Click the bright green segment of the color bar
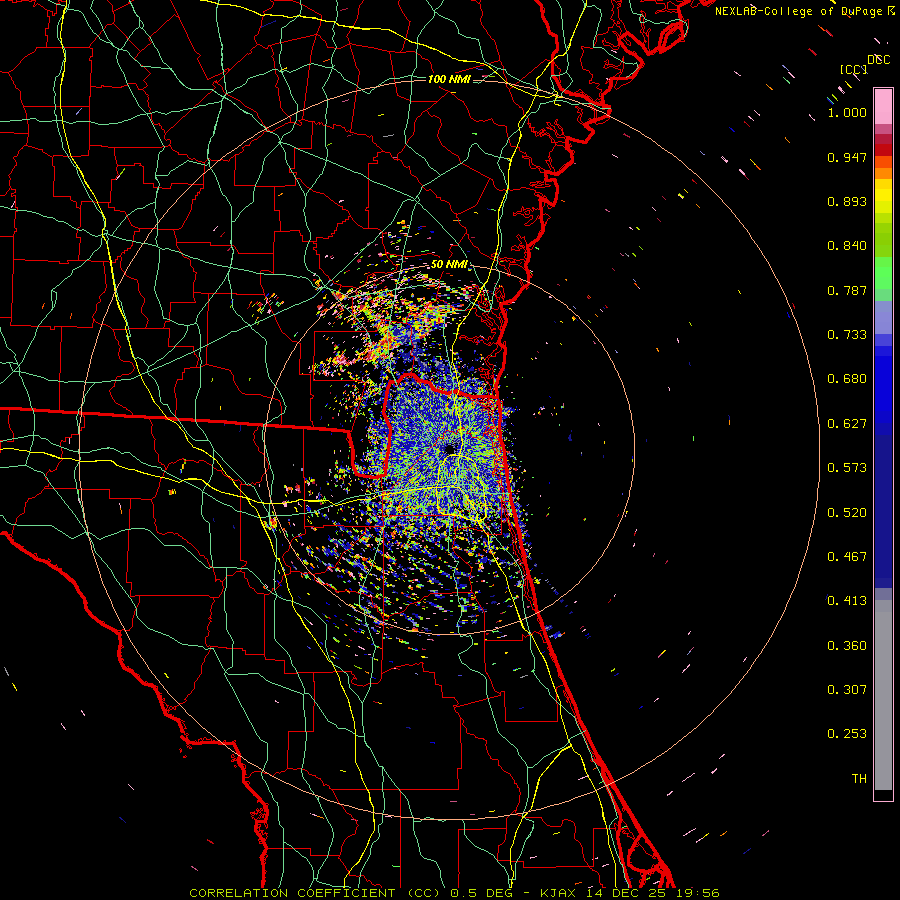 pyautogui.click(x=883, y=273)
